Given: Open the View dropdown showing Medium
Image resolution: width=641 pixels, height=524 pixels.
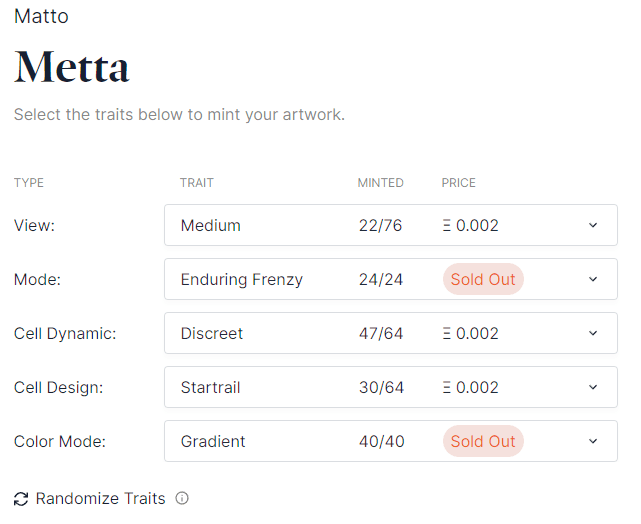Looking at the screenshot, I should point(390,225).
